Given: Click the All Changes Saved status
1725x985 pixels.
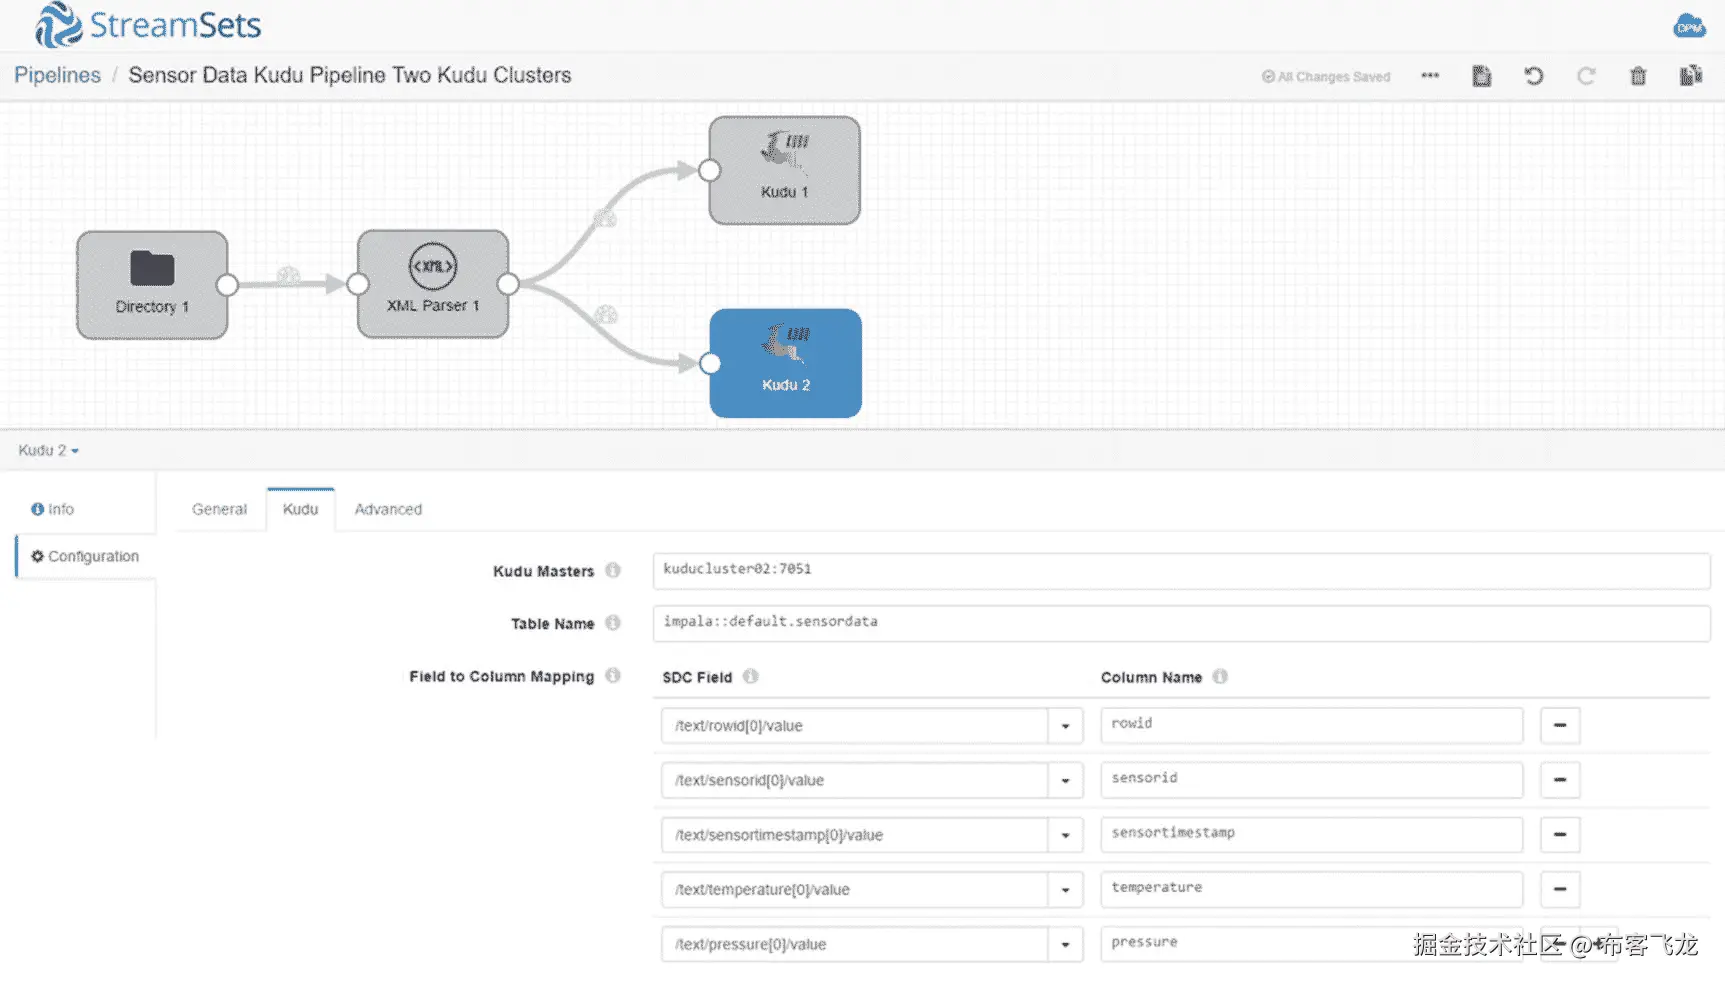Looking at the screenshot, I should click(1326, 76).
